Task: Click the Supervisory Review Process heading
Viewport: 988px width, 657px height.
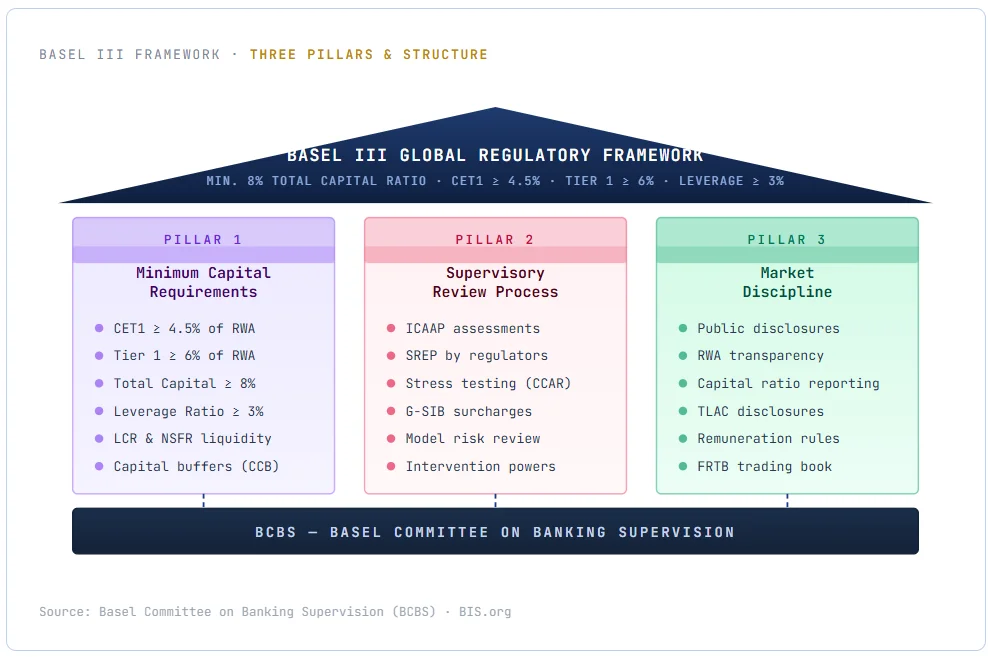Action: tap(495, 282)
